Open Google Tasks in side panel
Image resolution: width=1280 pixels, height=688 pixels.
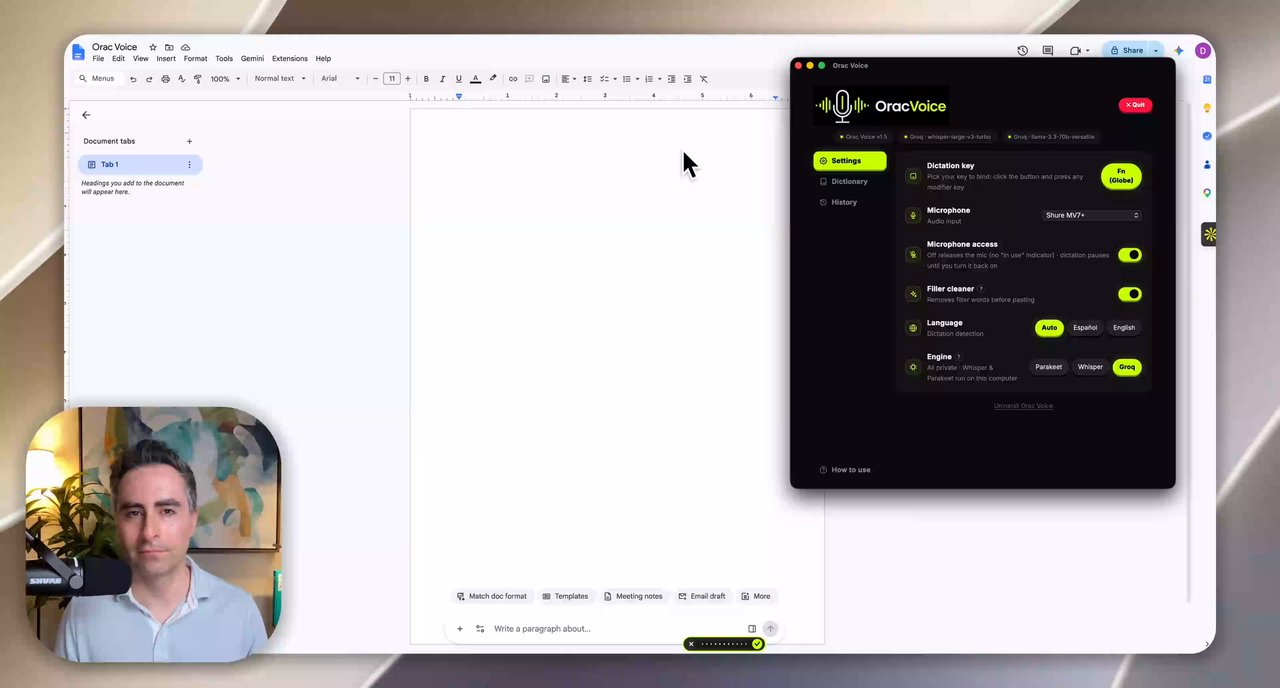click(x=1207, y=136)
